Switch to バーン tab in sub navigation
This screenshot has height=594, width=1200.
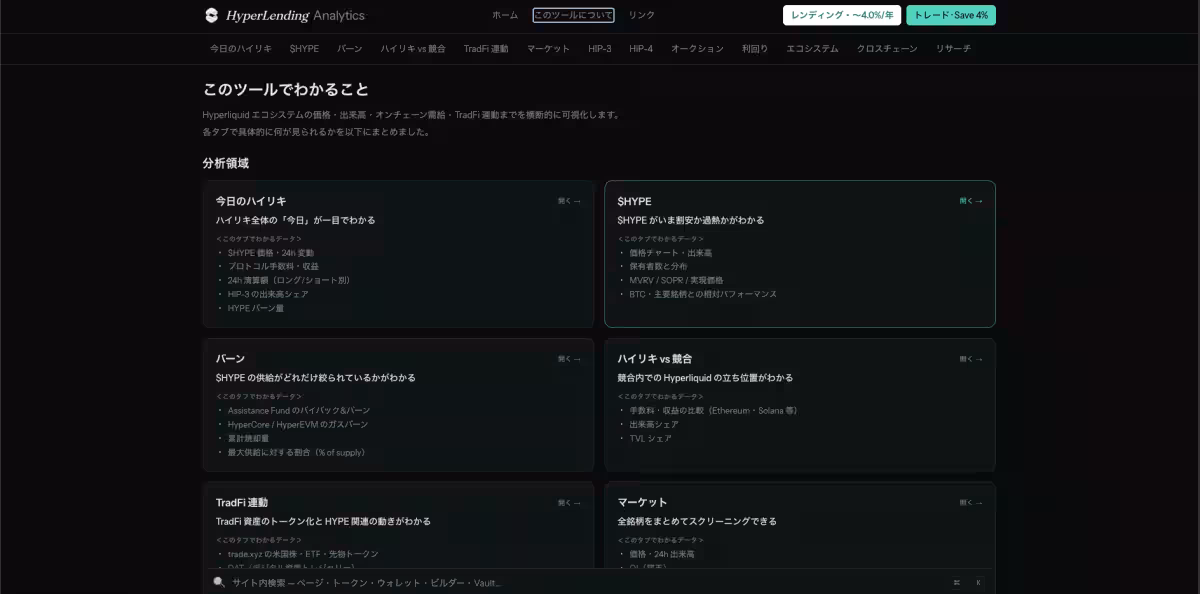(350, 48)
